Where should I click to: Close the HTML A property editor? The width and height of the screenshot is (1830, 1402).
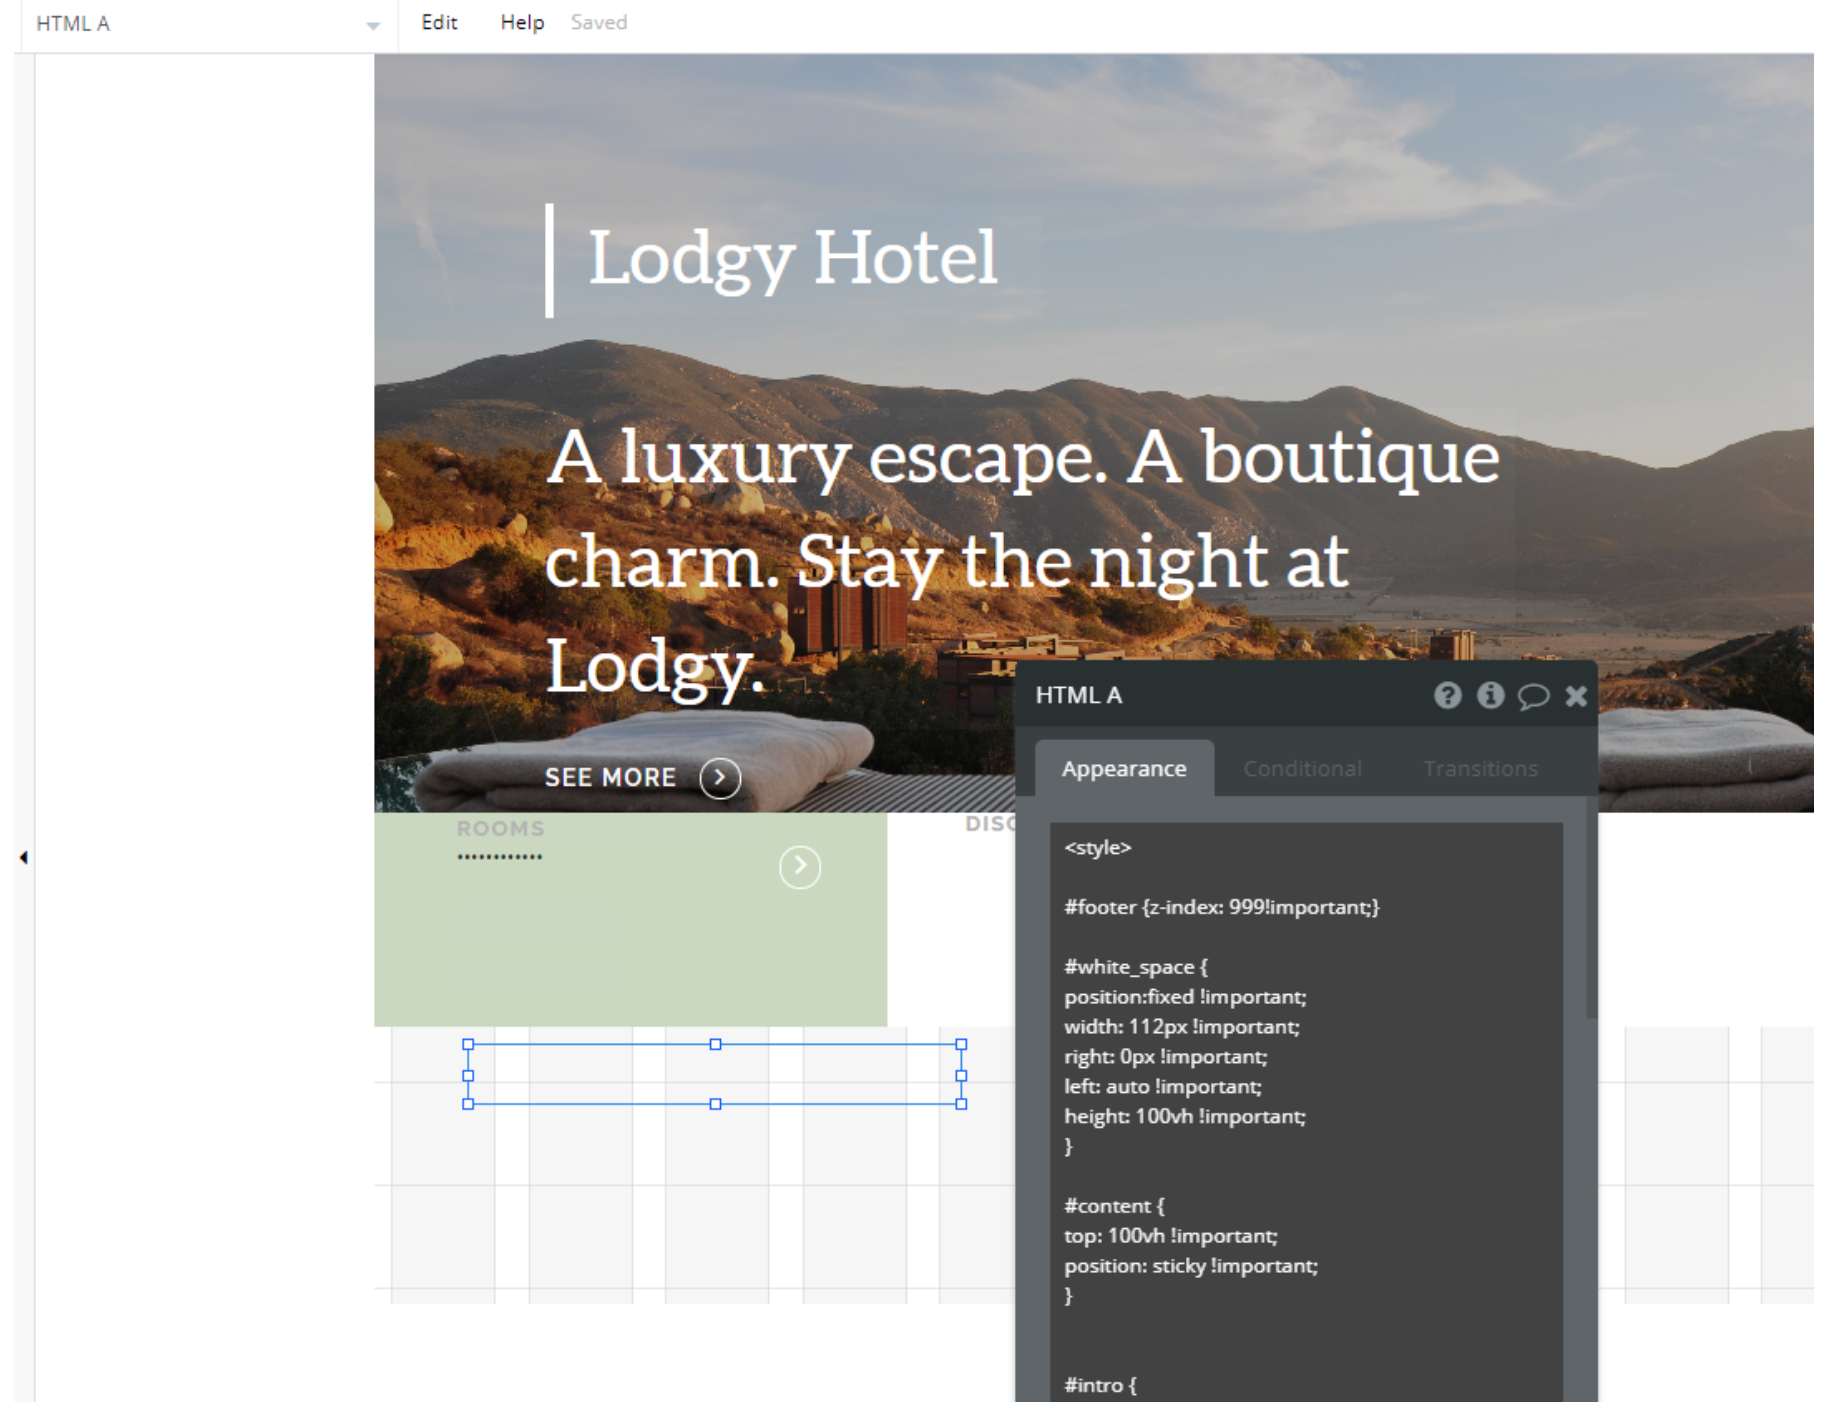click(1576, 696)
